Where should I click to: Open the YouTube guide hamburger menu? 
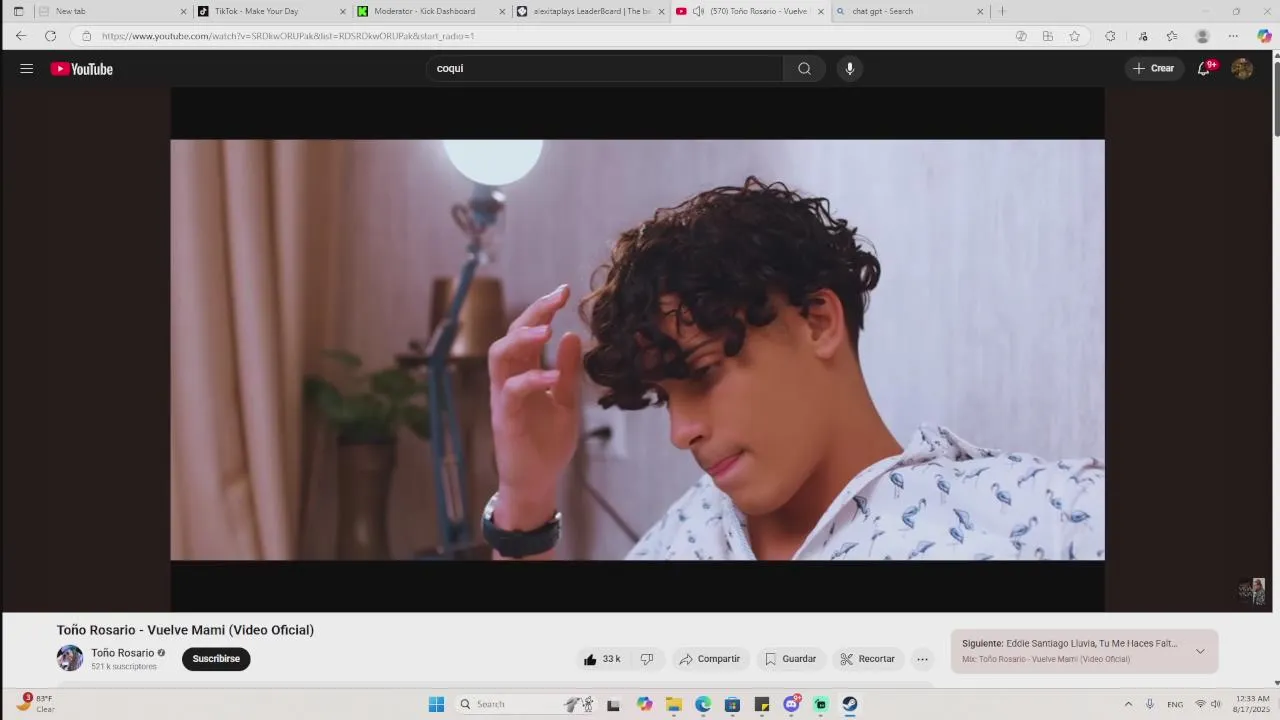coord(27,69)
